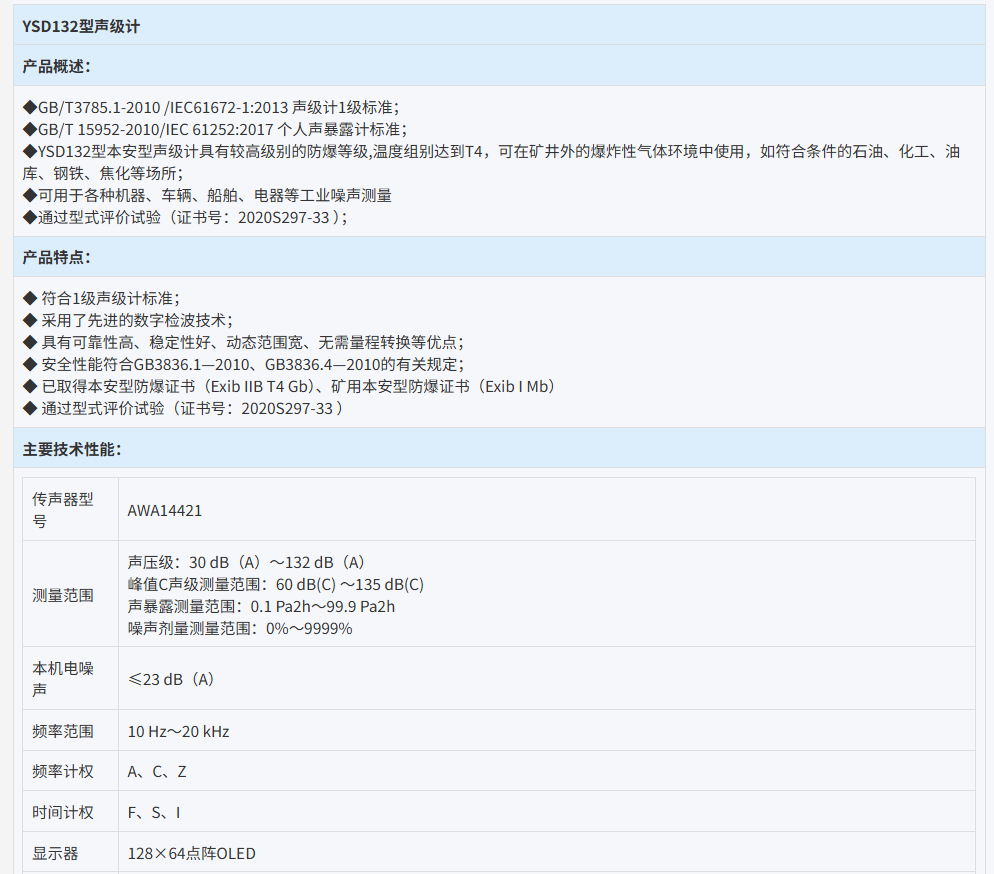The height and width of the screenshot is (874, 994).
Task: Click the 测量范围 row label
Action: [x=63, y=595]
